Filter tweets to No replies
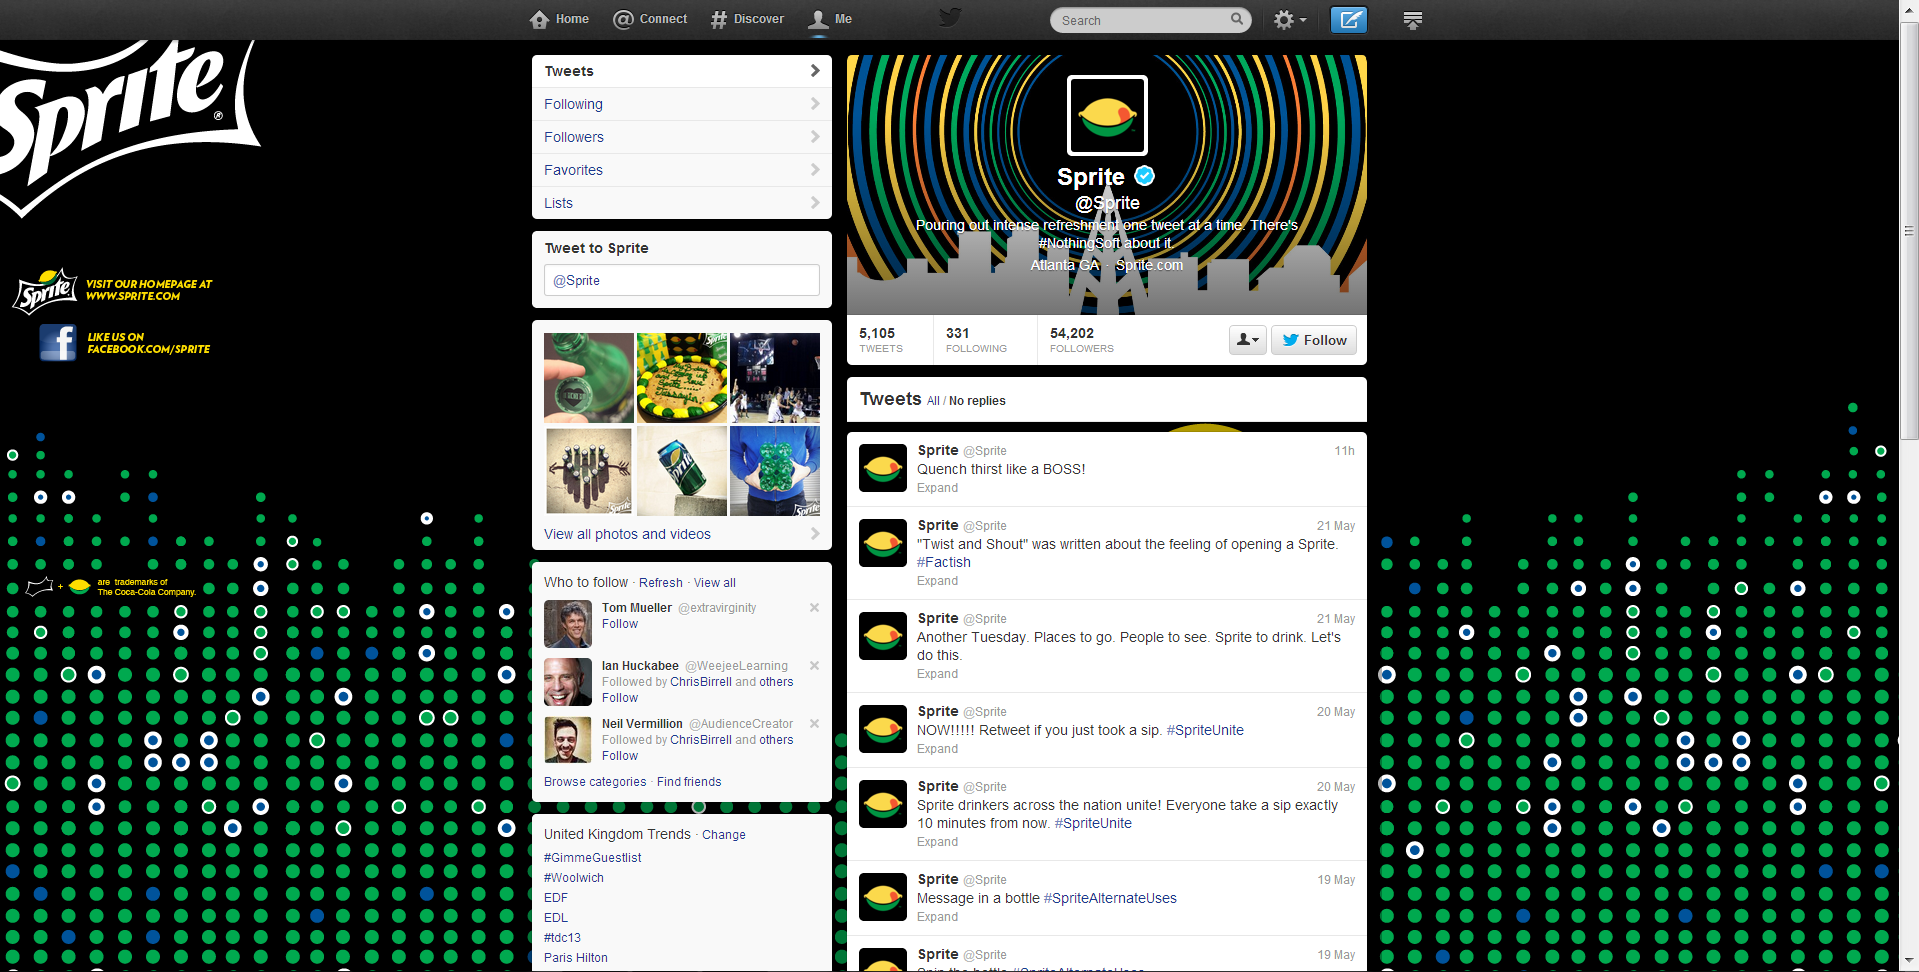Screen dimensions: 1919x972 click(977, 401)
